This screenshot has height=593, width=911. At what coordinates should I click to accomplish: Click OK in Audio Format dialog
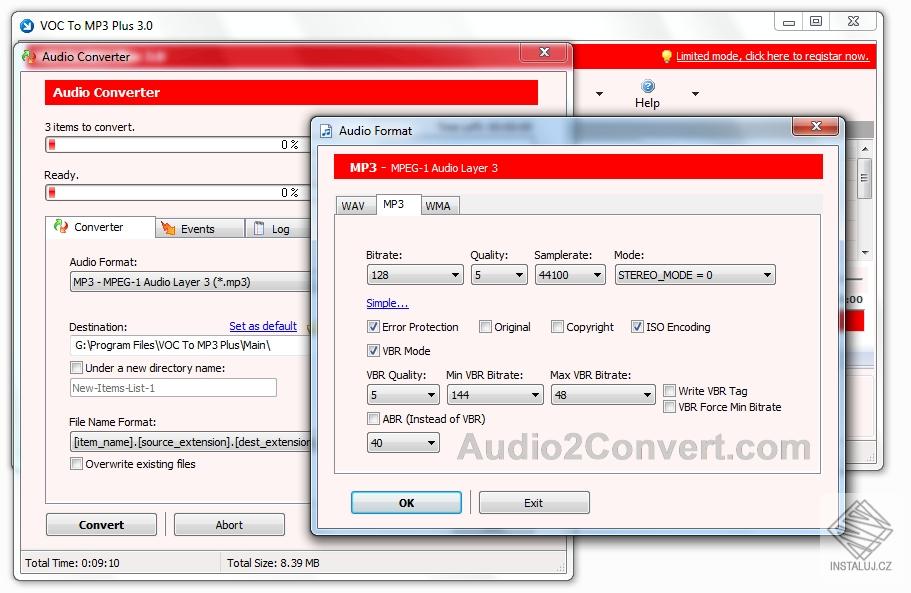406,503
